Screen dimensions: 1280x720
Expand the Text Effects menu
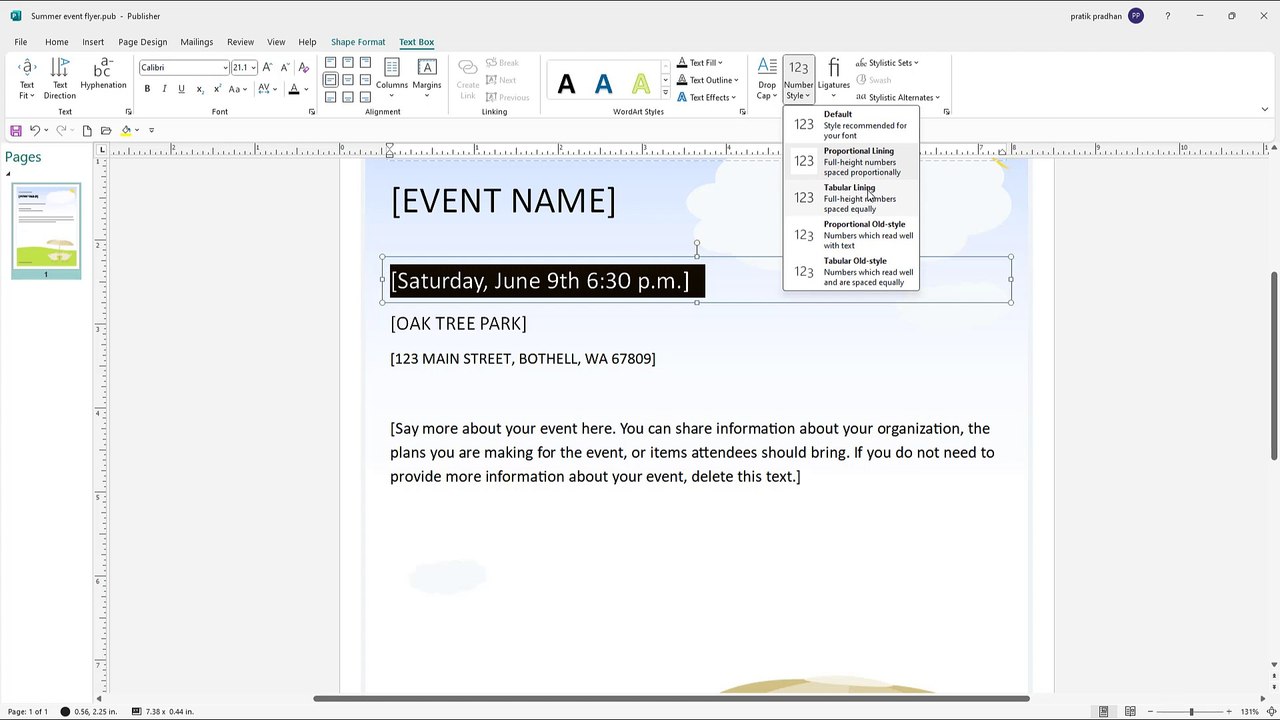coord(706,97)
